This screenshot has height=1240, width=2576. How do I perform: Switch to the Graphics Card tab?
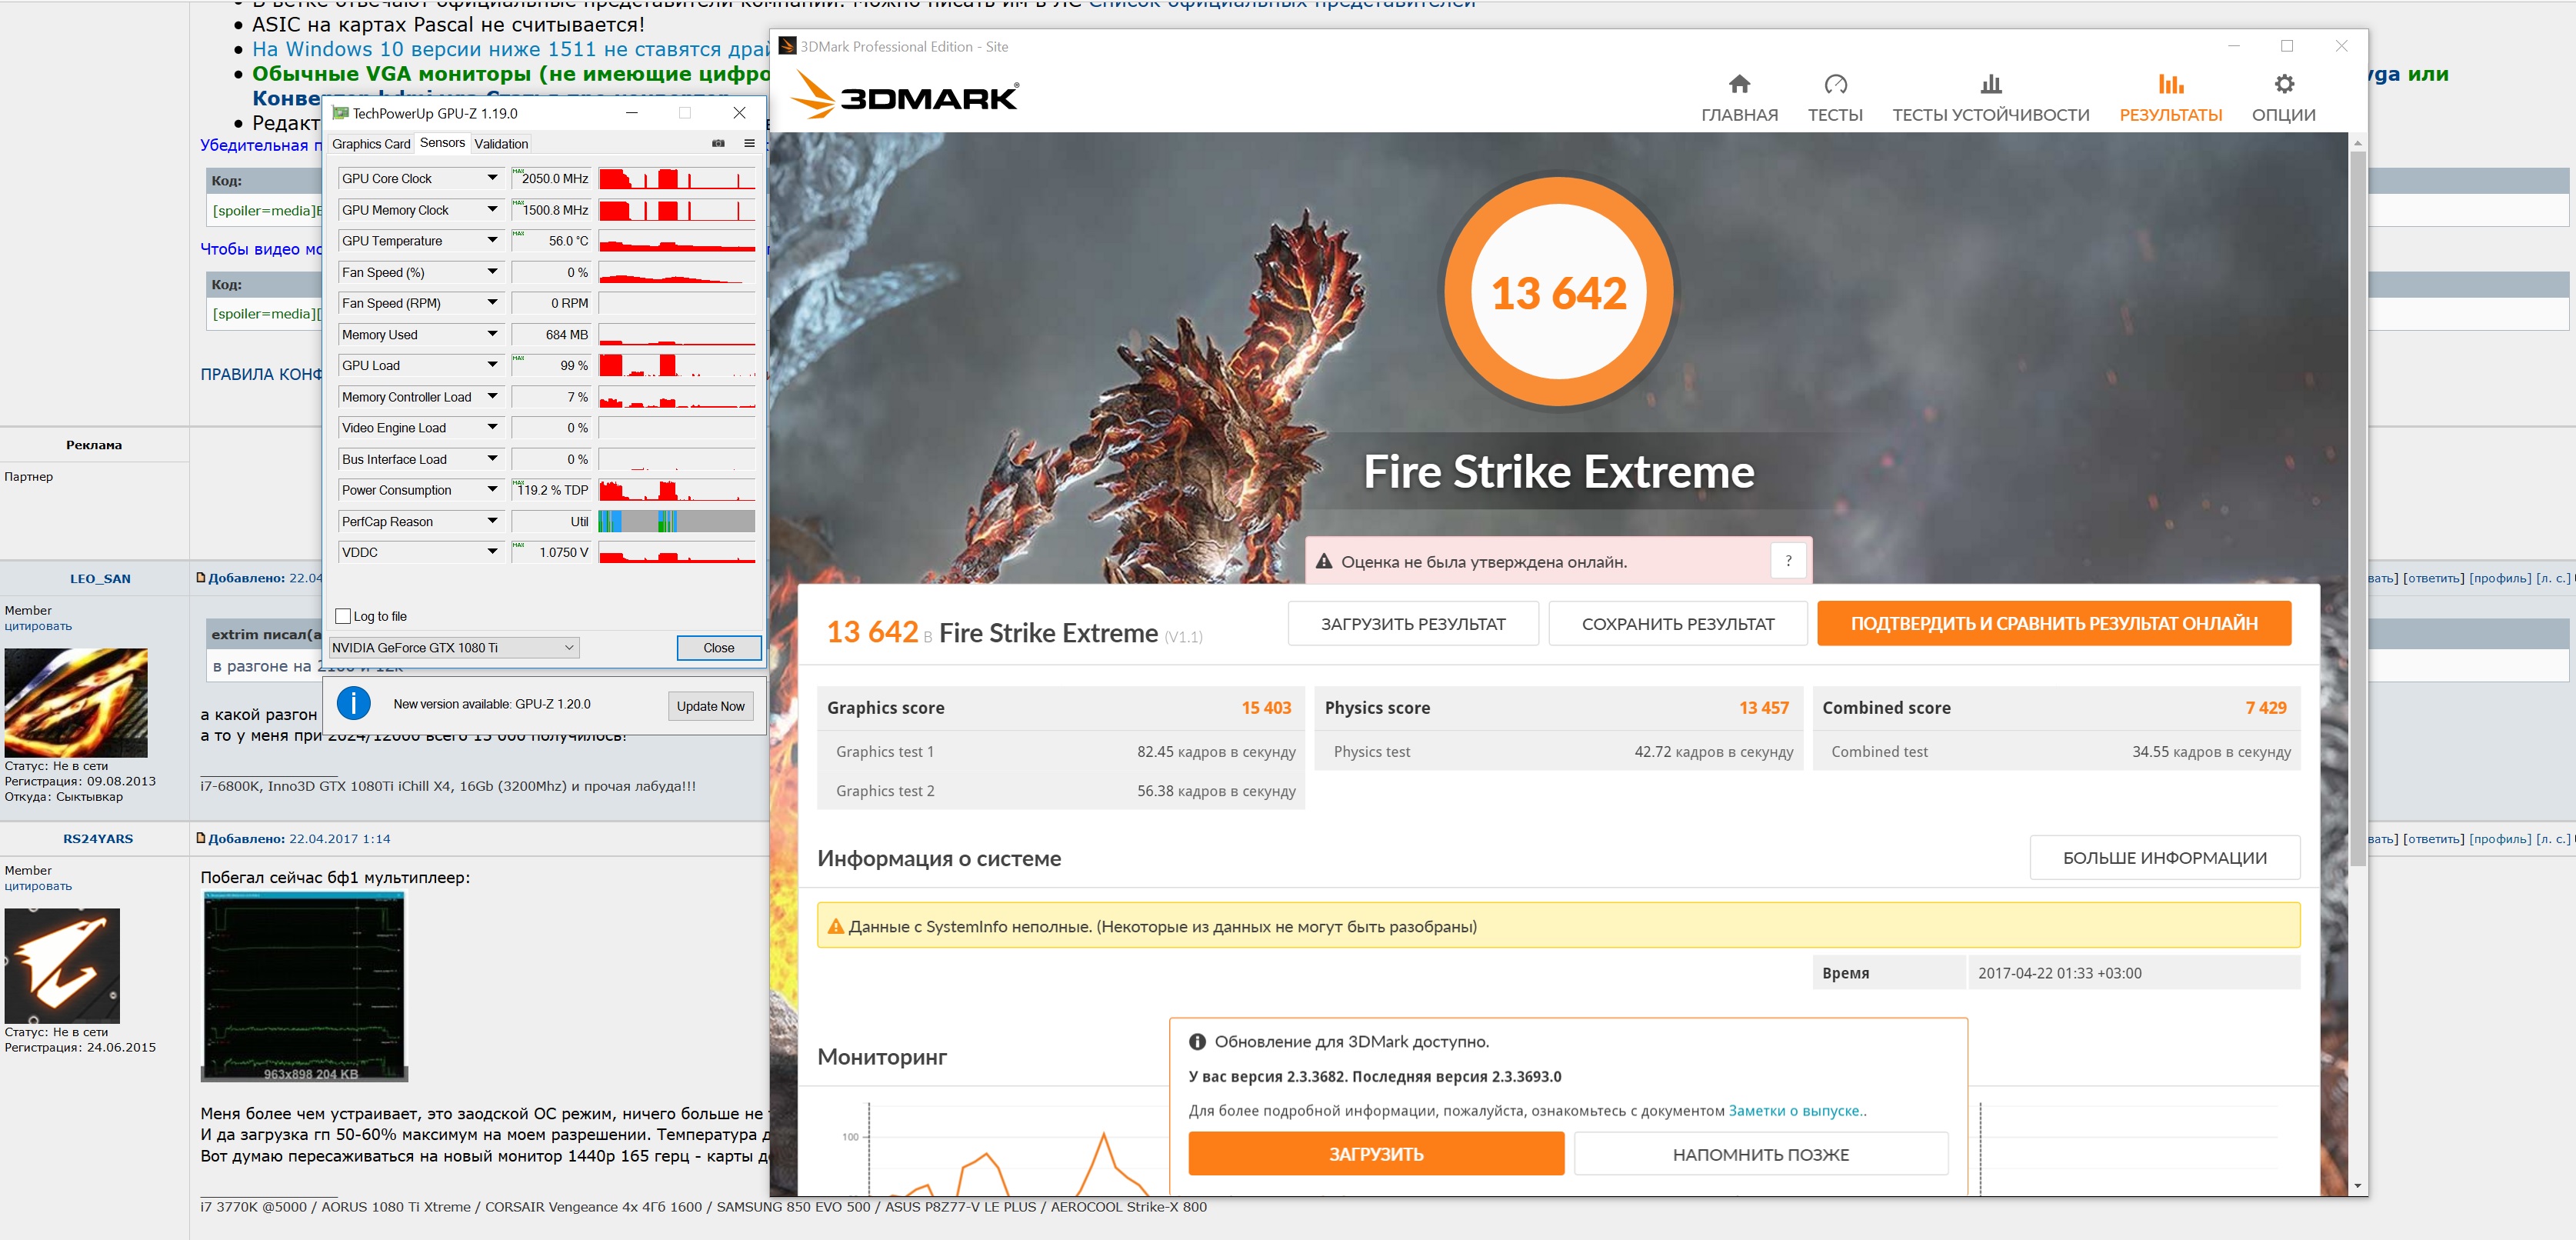(x=371, y=144)
